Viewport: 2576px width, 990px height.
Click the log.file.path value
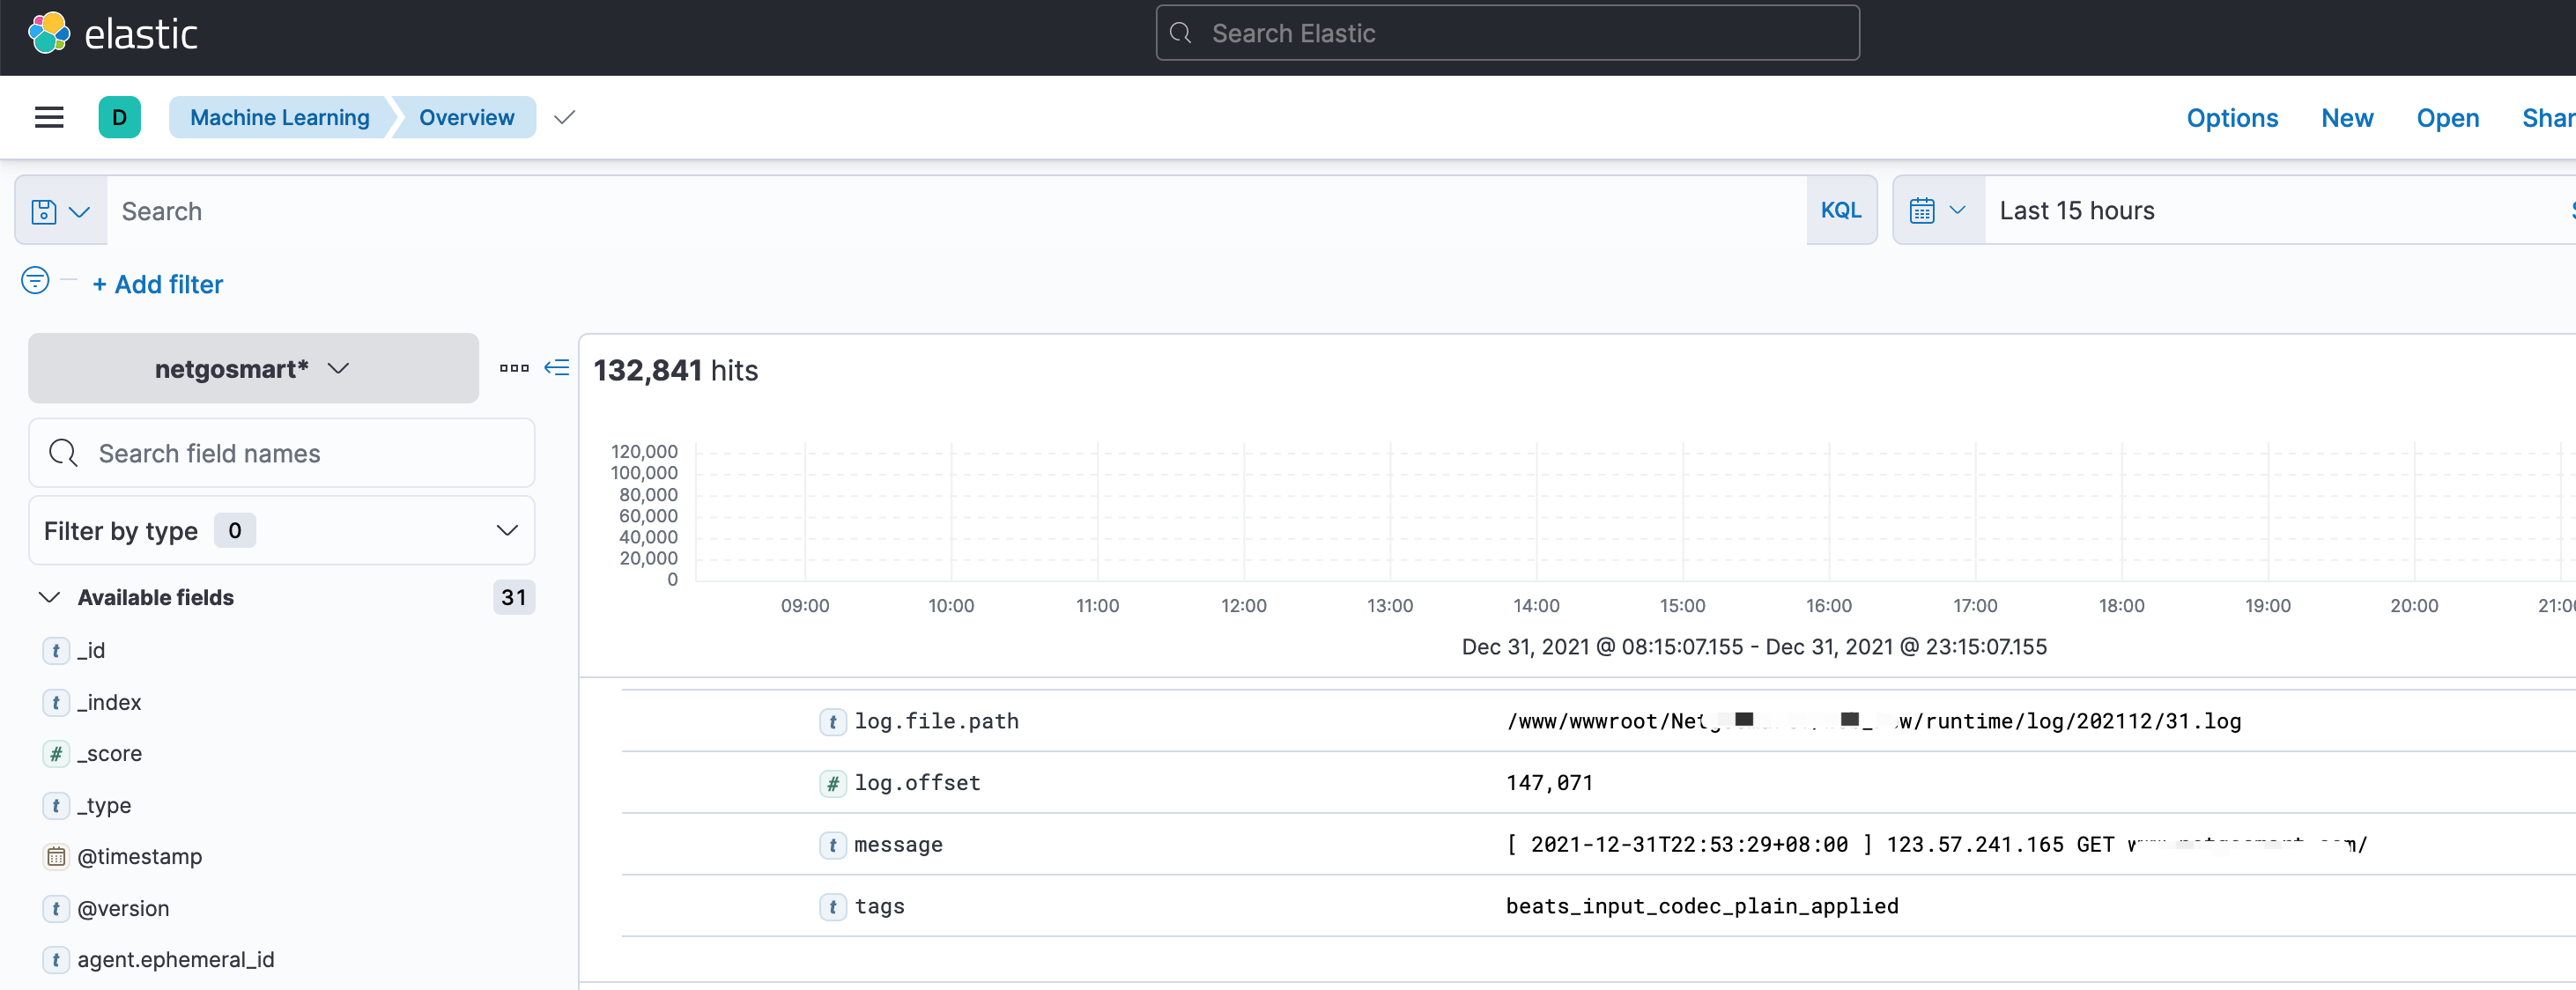pos(1874,722)
